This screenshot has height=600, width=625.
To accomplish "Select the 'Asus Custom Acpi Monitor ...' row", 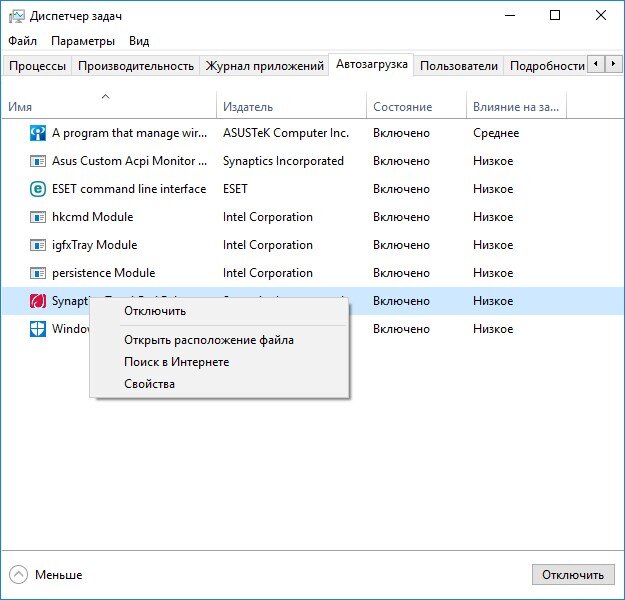I will point(312,161).
